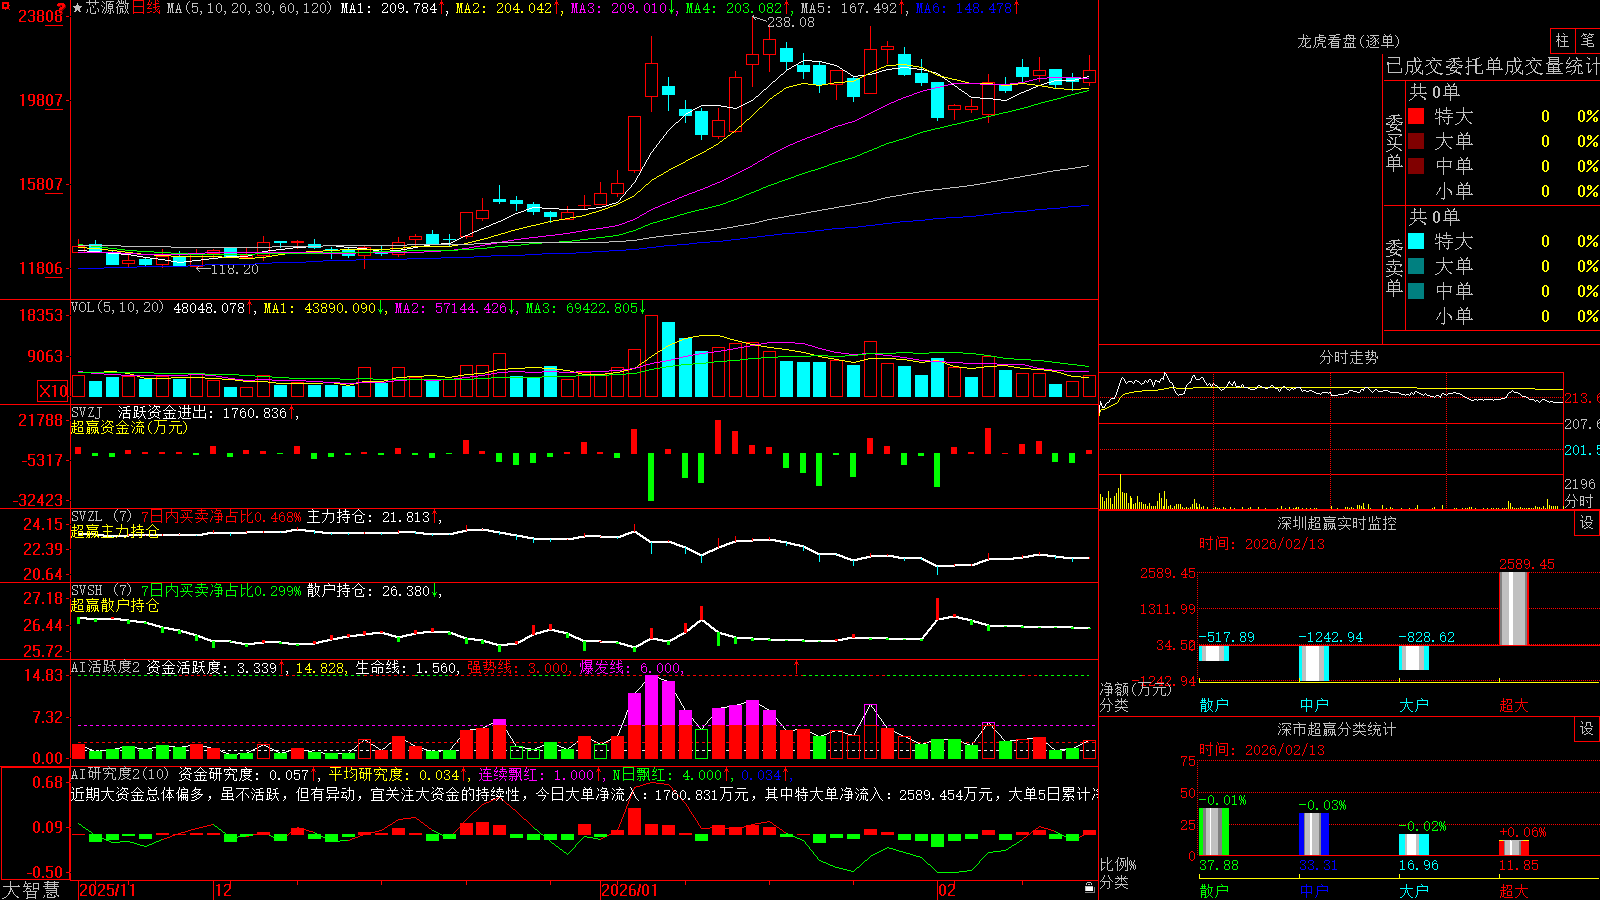Click the 12 month marker on time axis
The width and height of the screenshot is (1600, 900).
pos(223,890)
